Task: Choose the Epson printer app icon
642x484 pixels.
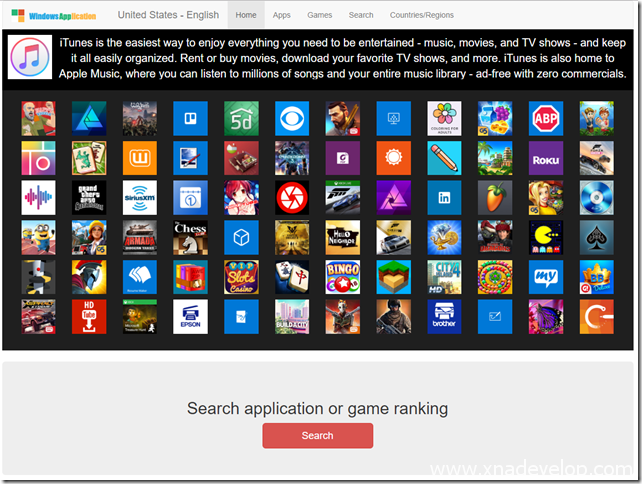Action: point(190,316)
